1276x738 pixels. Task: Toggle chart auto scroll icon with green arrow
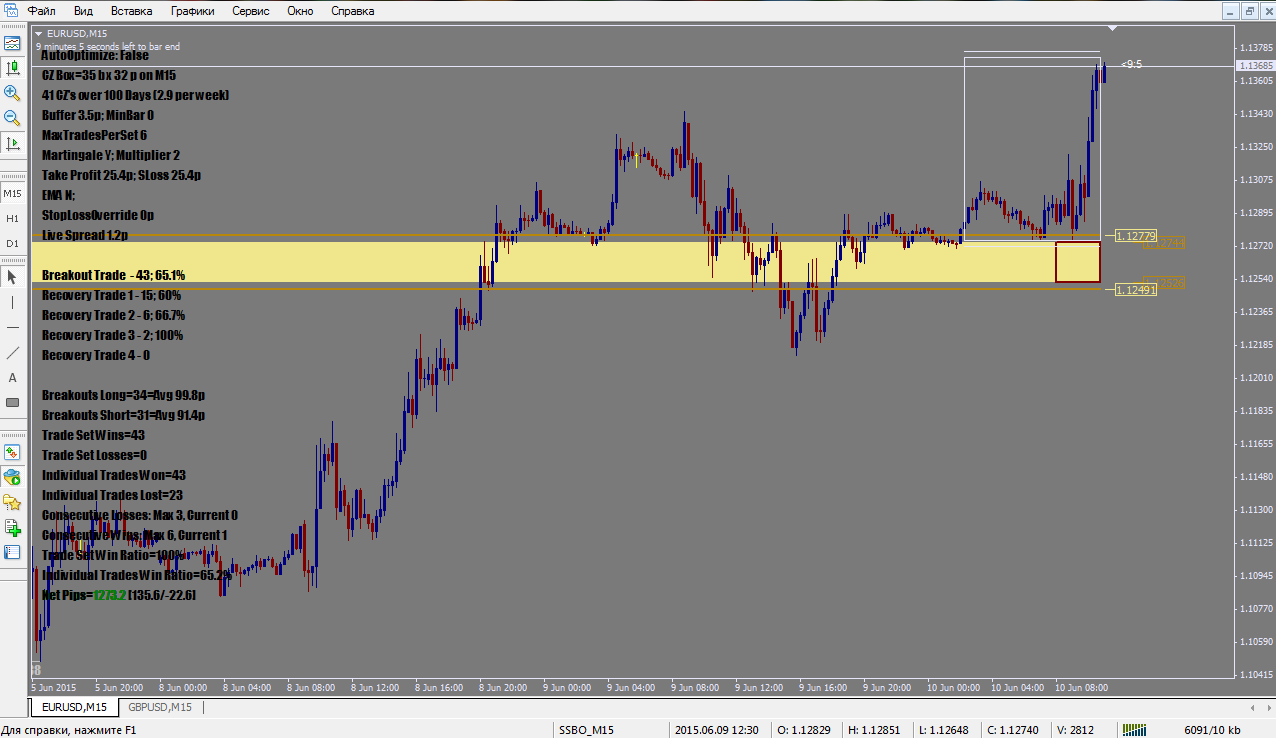[x=12, y=143]
